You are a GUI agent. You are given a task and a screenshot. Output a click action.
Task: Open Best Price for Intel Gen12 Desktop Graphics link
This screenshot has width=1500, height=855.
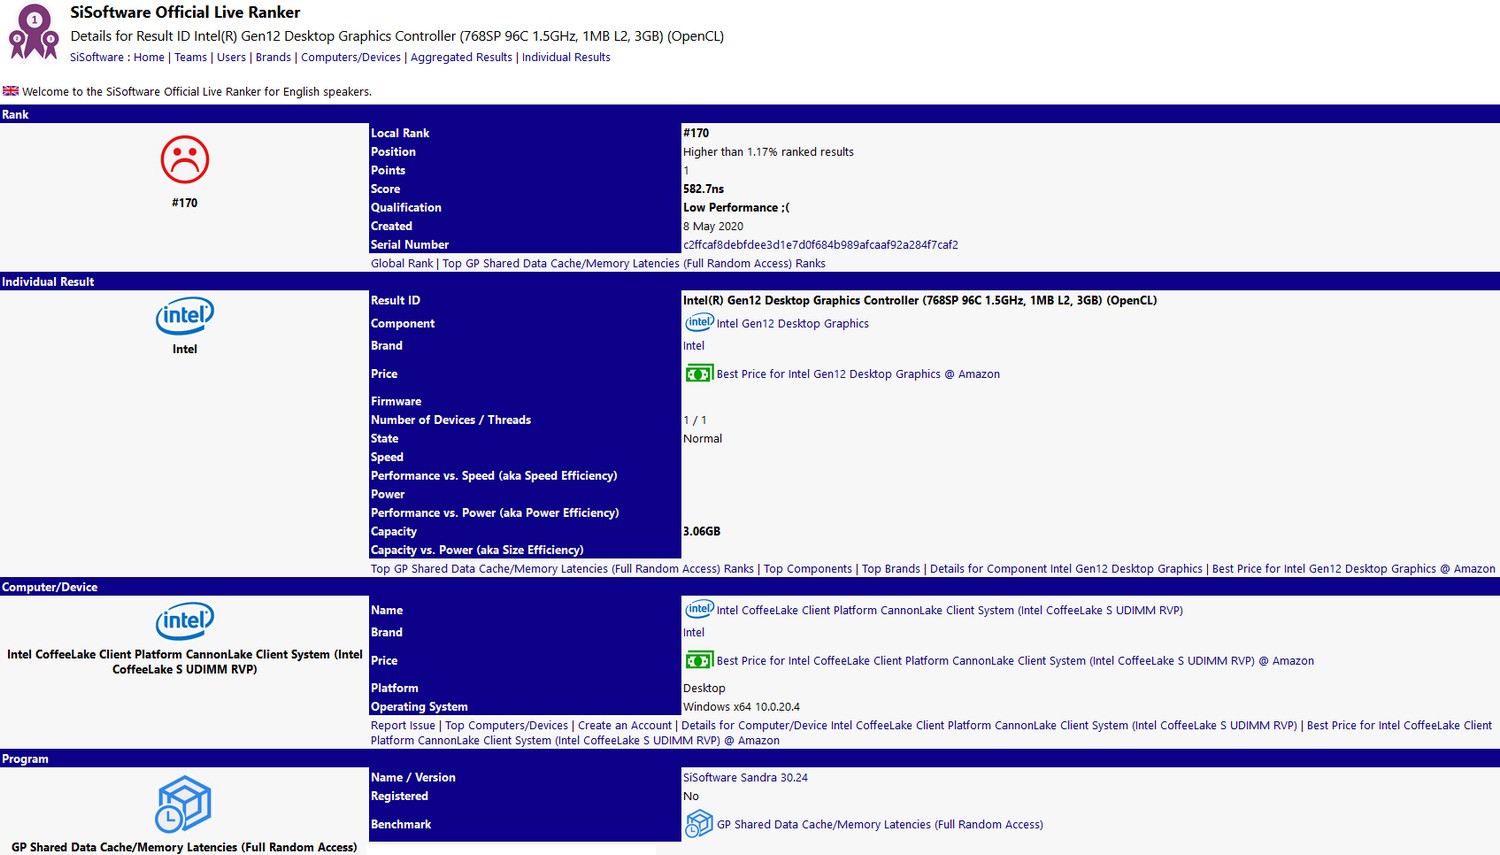(x=858, y=374)
